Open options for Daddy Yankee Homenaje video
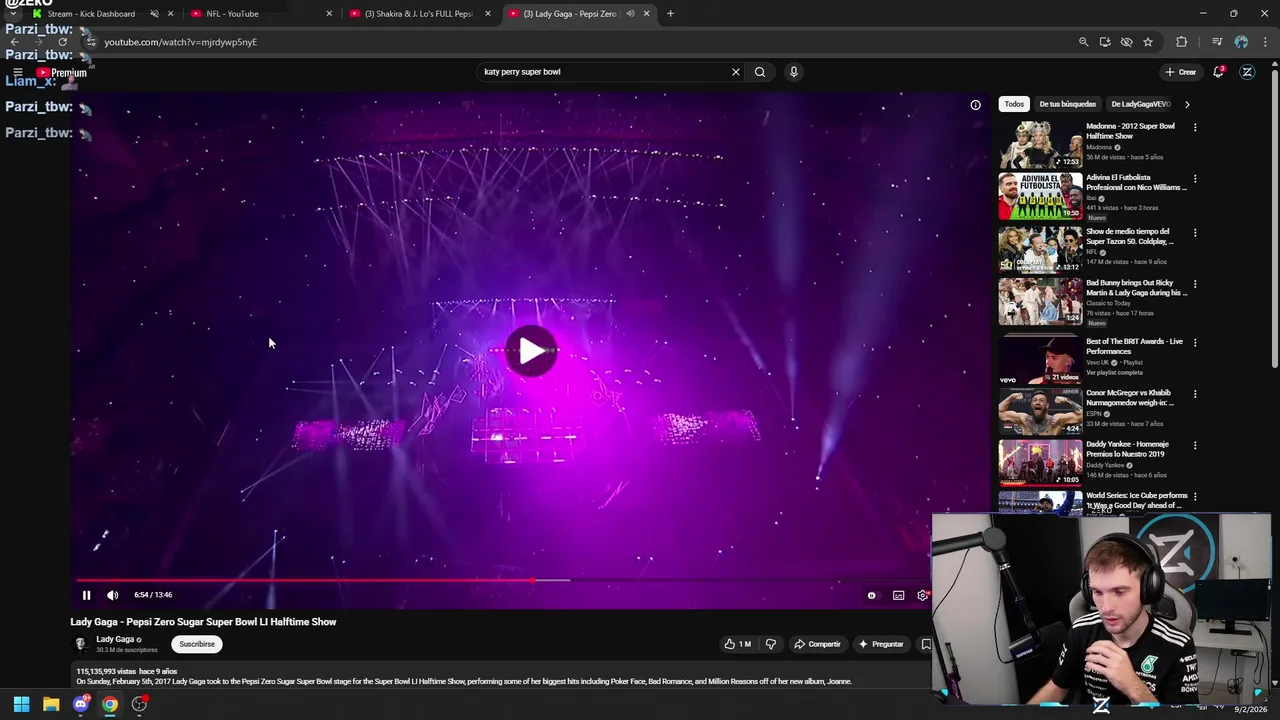 tap(1195, 445)
